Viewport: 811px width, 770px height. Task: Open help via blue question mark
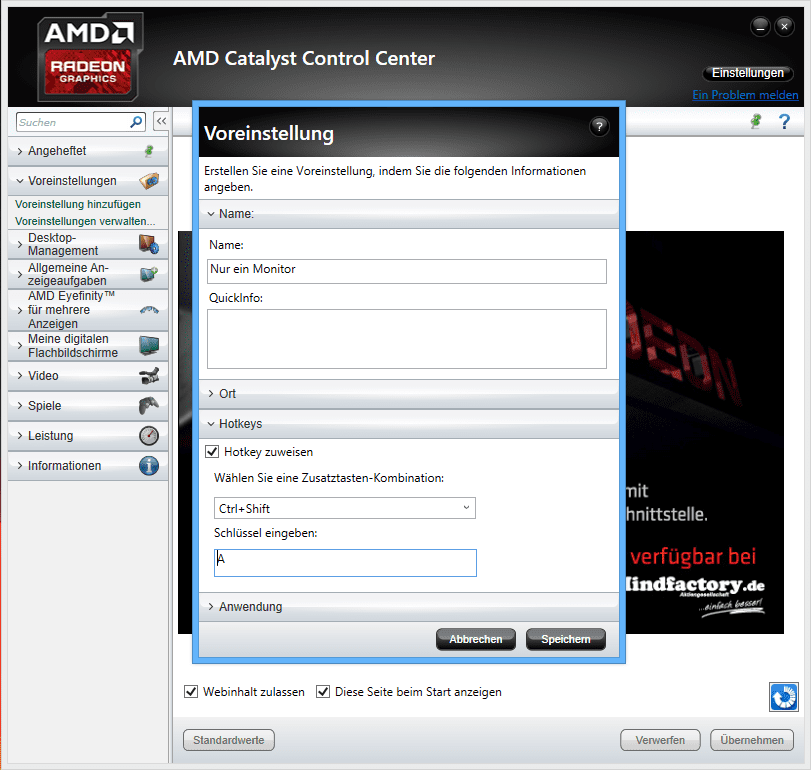[x=784, y=122]
